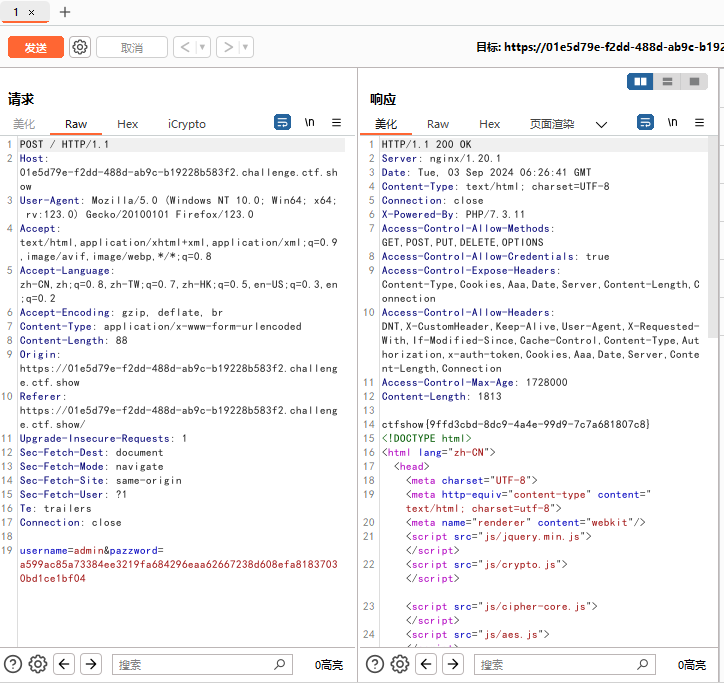Jump to next match in response search
Viewport: 724px width, 683px height.
[x=453, y=664]
